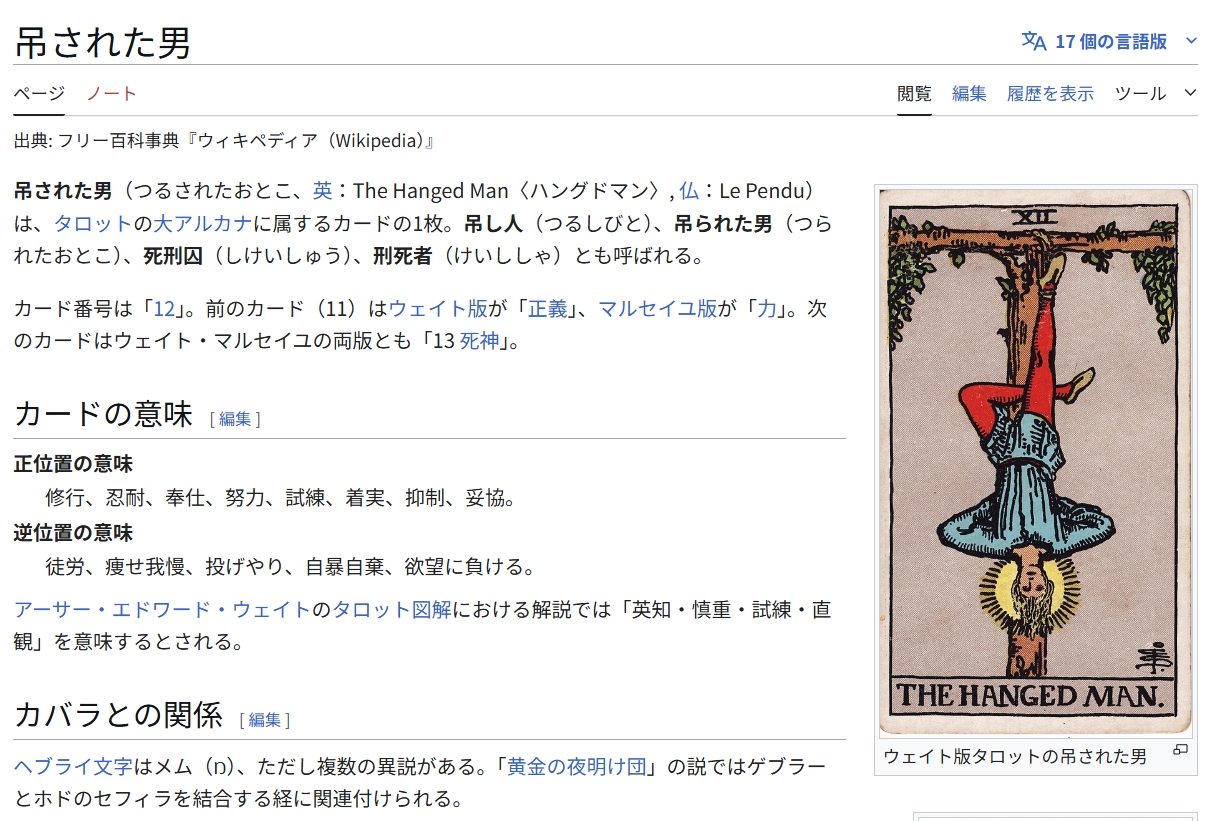Viewport: 1209px width, 821px height.
Task: Click the language translation icon
Action: tap(1033, 41)
